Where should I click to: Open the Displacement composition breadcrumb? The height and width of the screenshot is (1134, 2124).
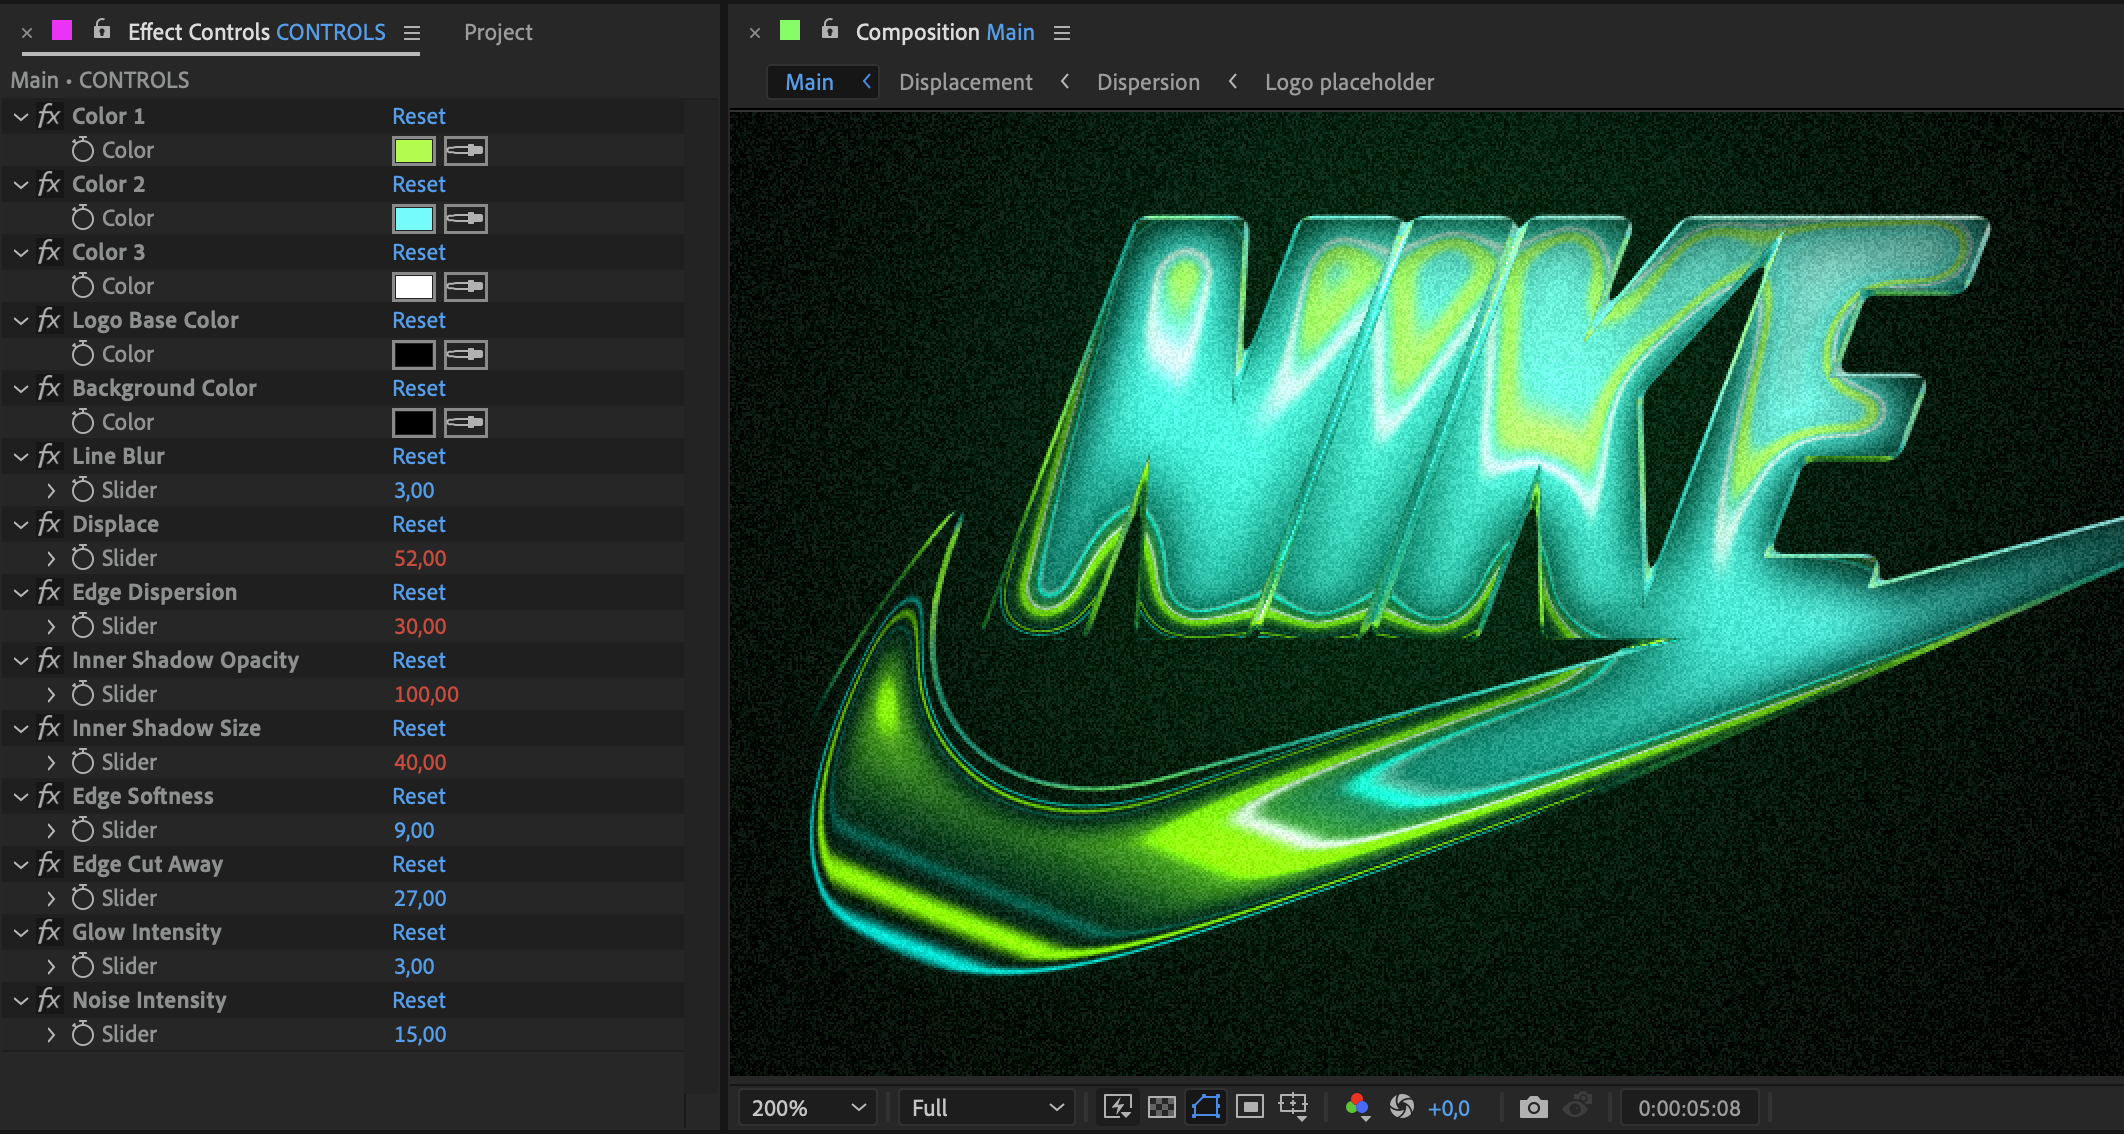pos(965,82)
